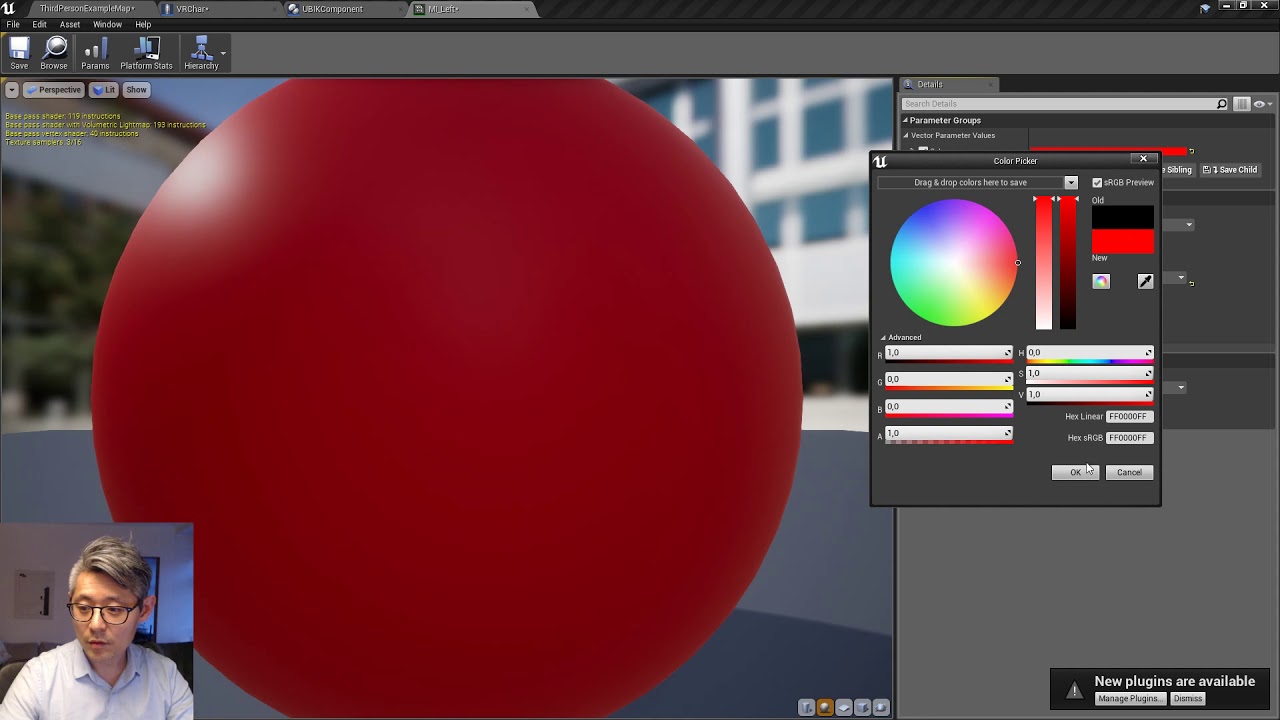Click the value brightness vertical bar
Image resolution: width=1280 pixels, height=720 pixels.
click(1068, 263)
